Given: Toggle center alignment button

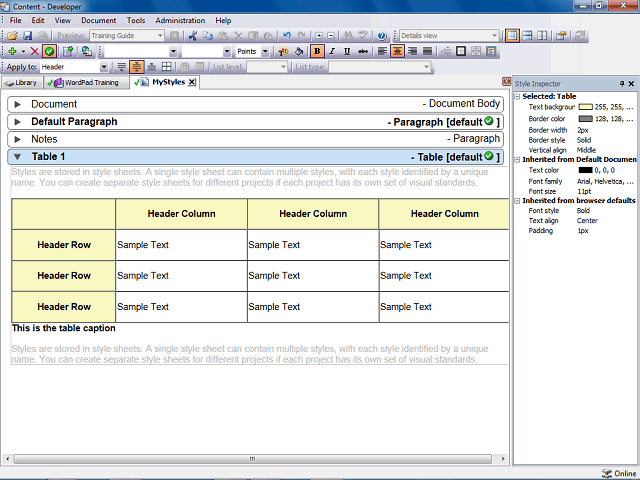Looking at the screenshot, I should point(397,51).
